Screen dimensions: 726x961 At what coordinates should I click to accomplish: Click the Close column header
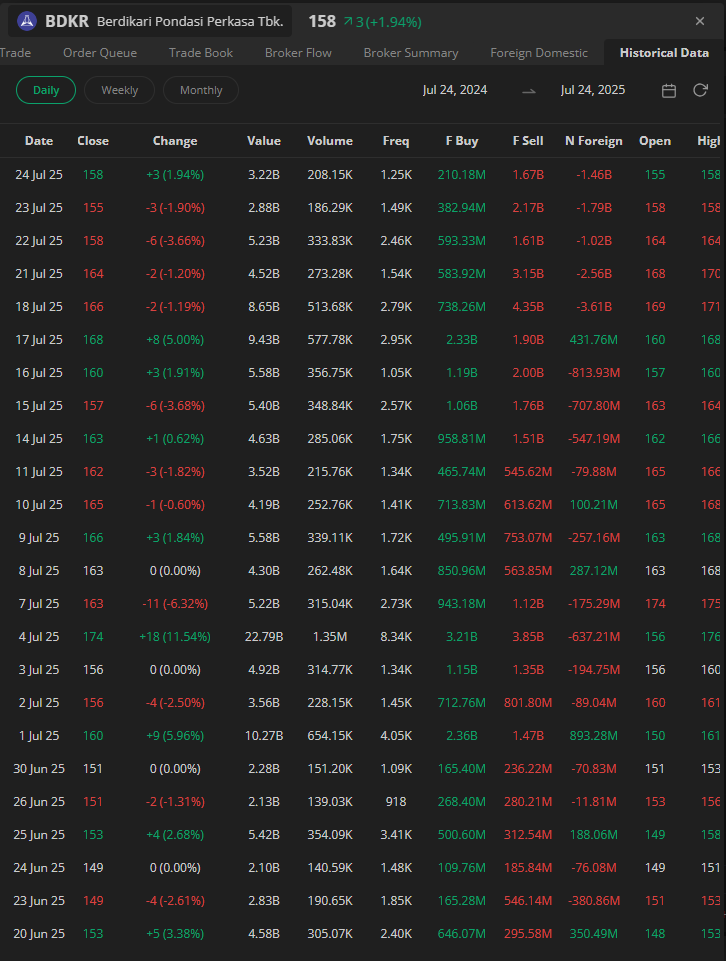click(x=93, y=141)
